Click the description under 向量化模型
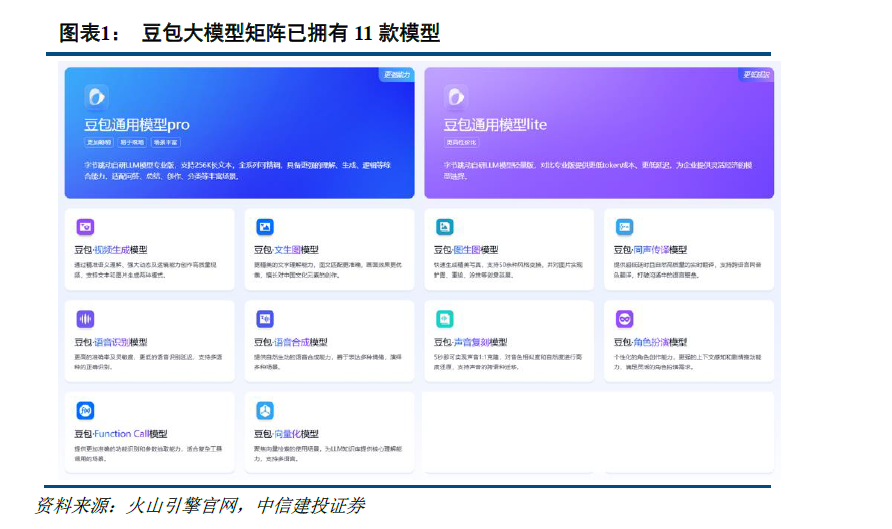Screen dimensions: 892x529 click(328, 453)
